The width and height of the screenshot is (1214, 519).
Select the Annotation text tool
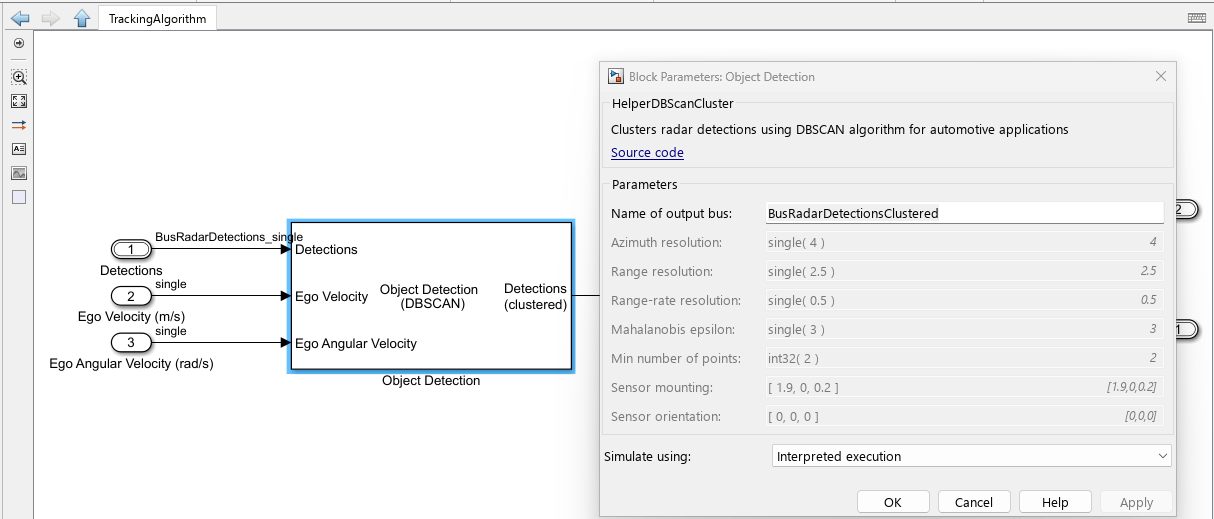pyautogui.click(x=19, y=149)
